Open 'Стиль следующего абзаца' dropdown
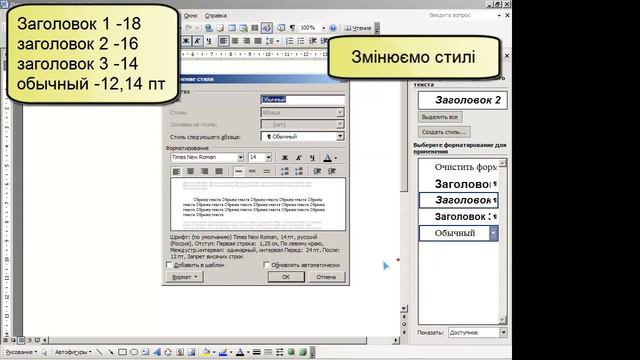 [x=340, y=136]
